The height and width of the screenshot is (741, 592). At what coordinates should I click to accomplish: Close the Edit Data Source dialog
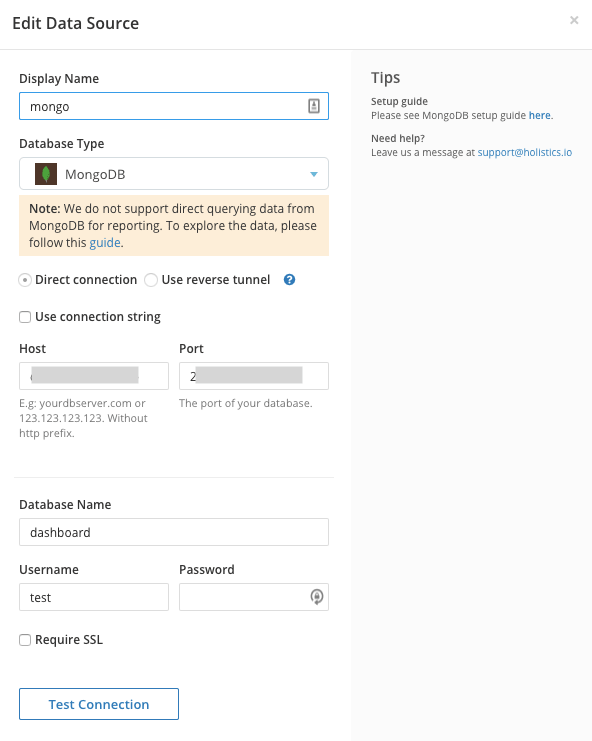[x=574, y=20]
